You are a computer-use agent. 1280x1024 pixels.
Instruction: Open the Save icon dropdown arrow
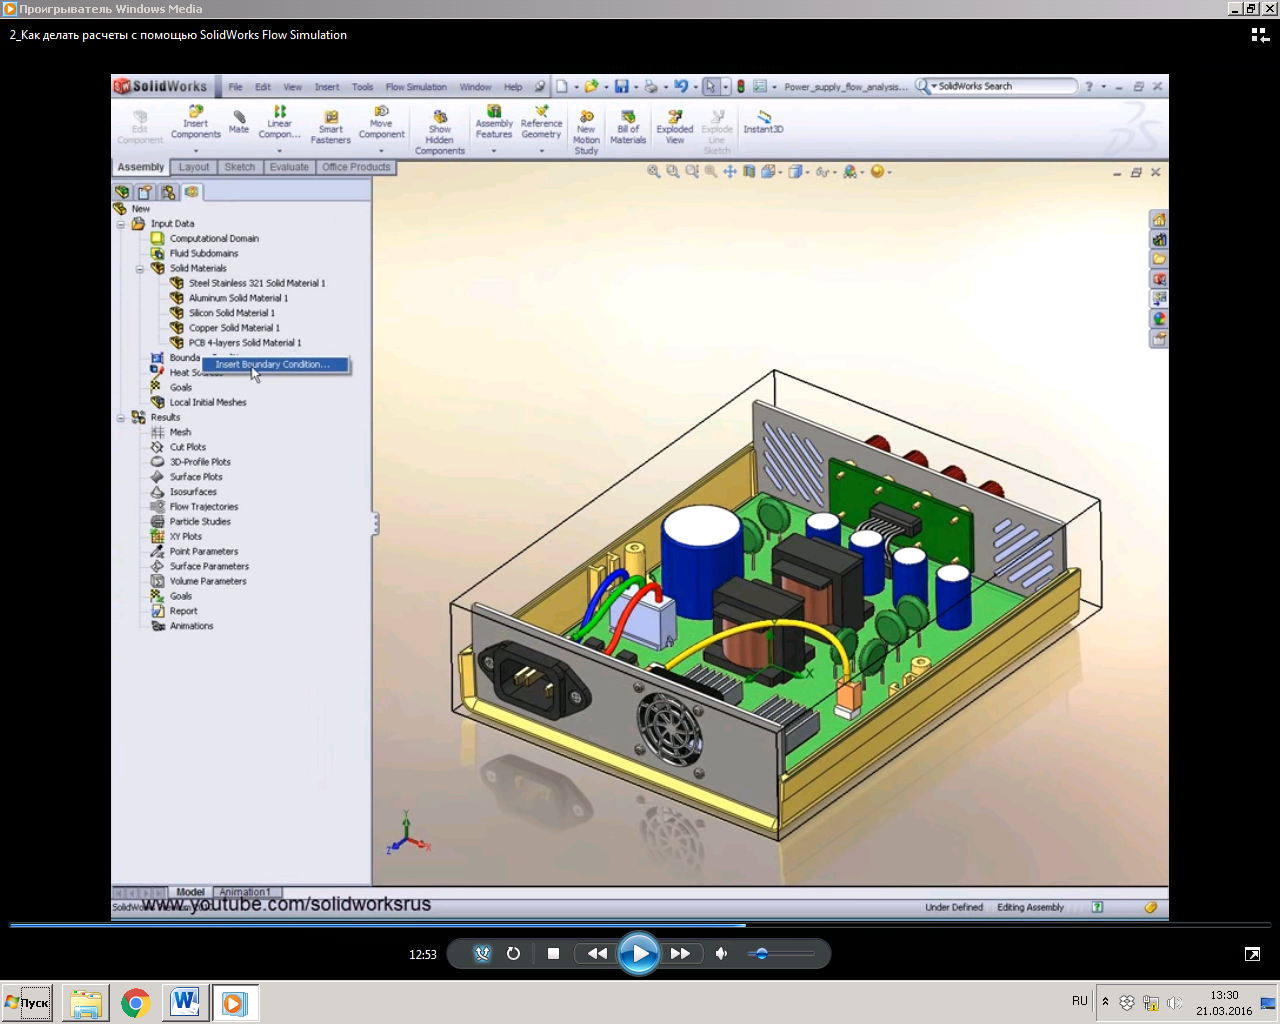pos(635,87)
